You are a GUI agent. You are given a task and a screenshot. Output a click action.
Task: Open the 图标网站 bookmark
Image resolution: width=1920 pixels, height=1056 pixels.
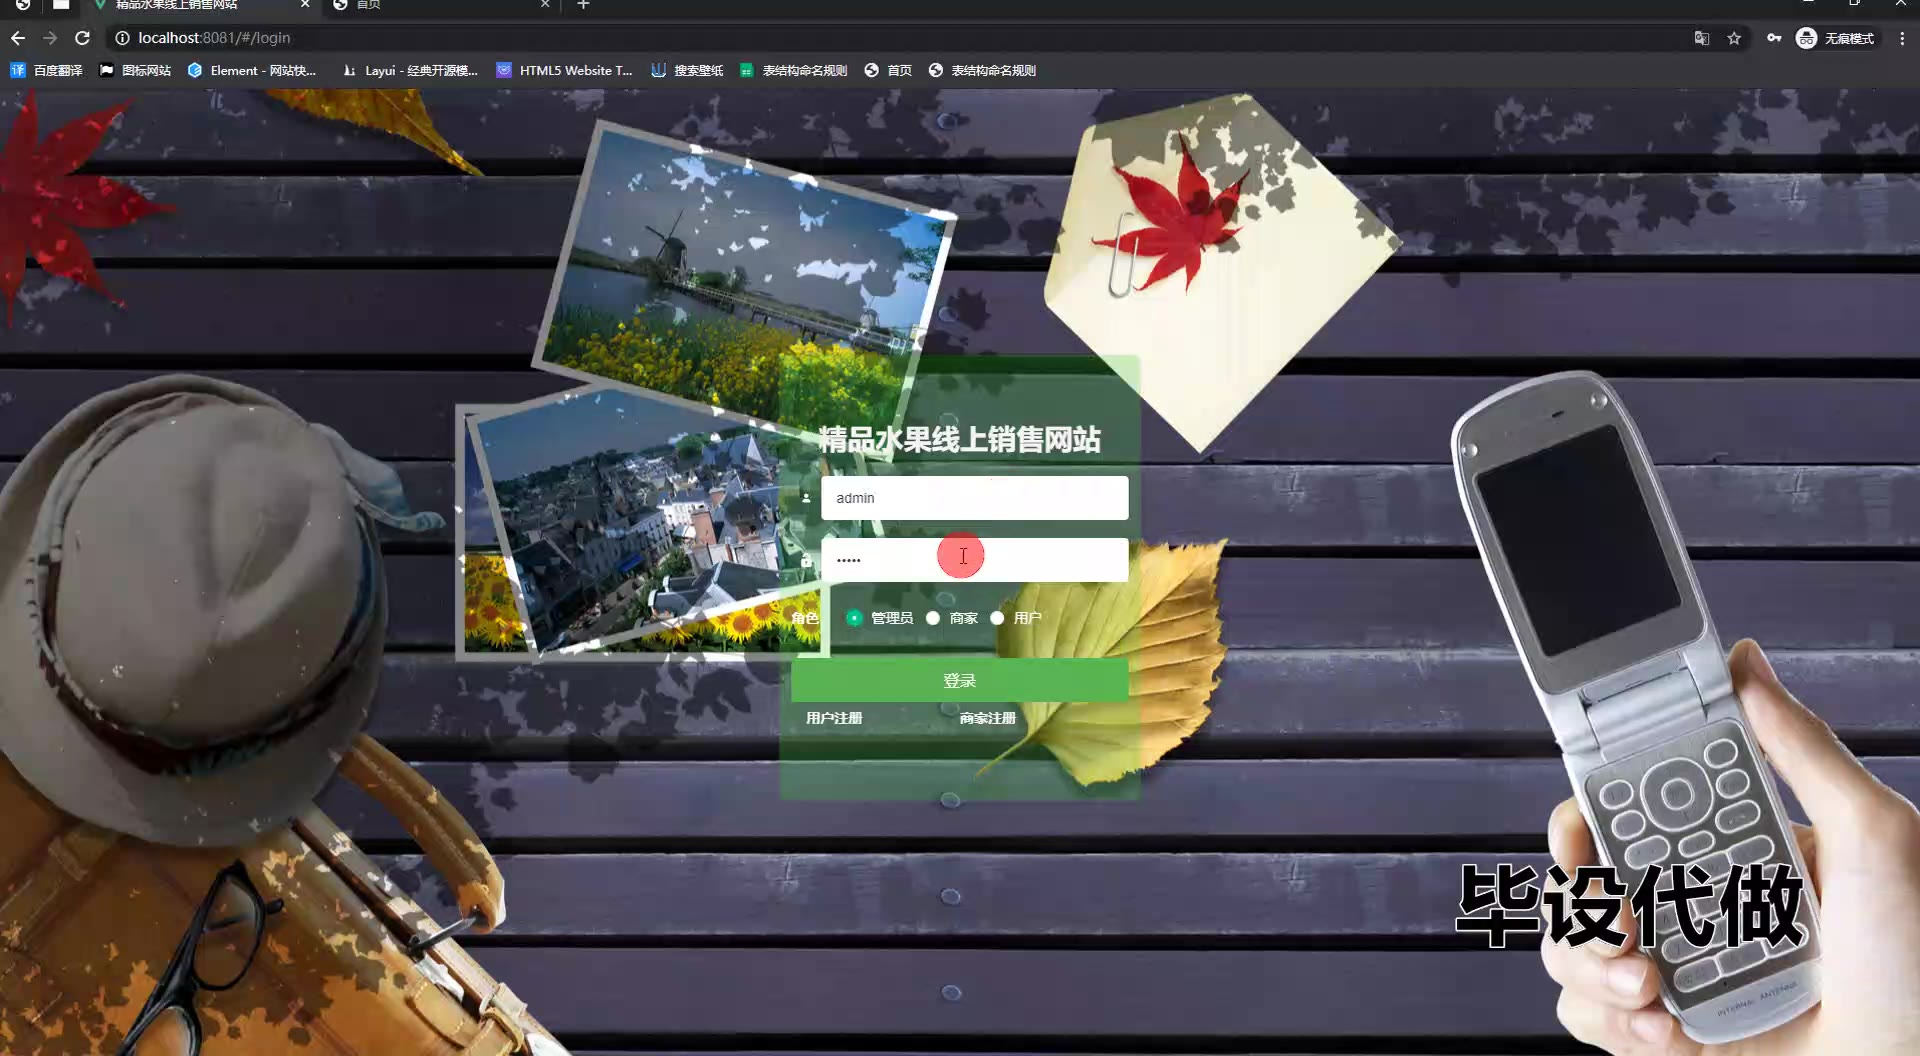[135, 70]
